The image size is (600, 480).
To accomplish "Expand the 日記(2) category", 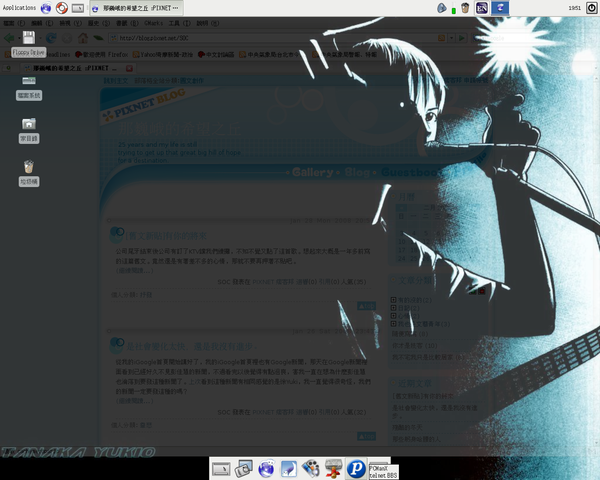I will click(x=393, y=308).
